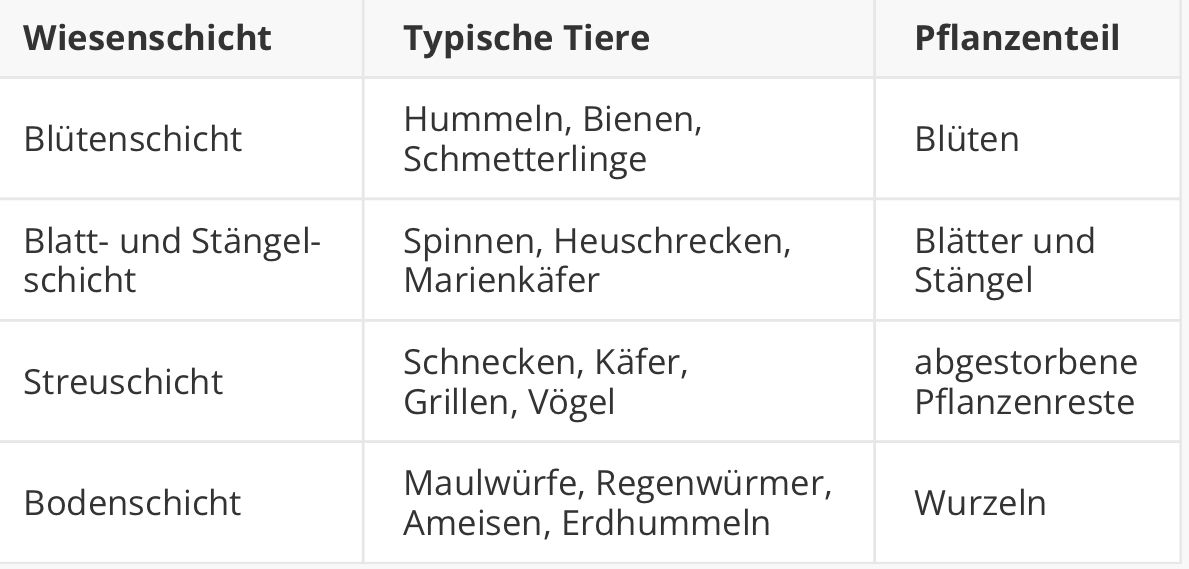Select the abgestorbene Pflanzenreste cell
Screen dimensions: 1189x569
[1027, 381]
